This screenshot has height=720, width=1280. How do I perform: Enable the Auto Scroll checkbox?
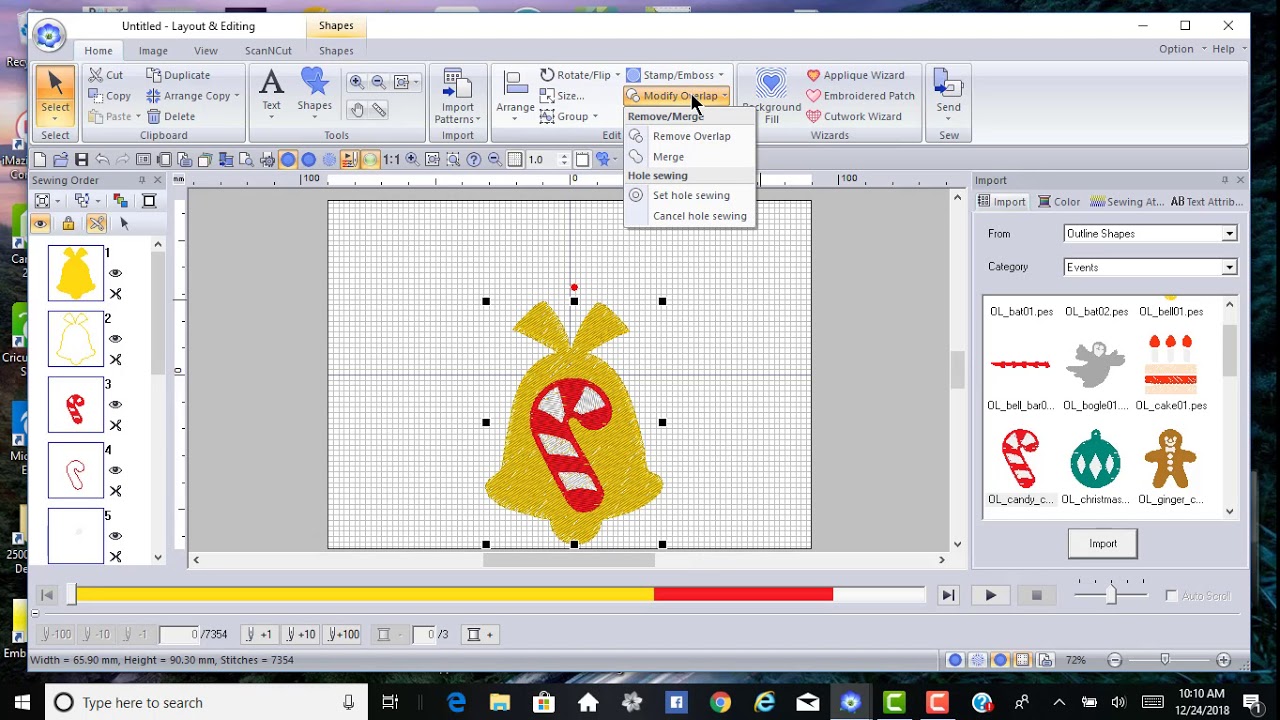[1171, 596]
